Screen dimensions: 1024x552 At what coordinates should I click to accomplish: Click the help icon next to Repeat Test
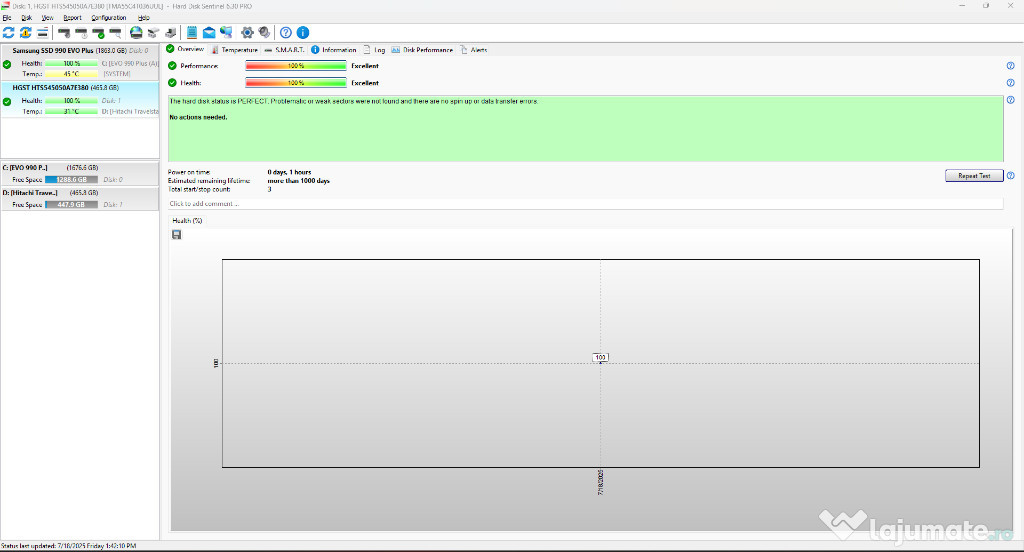pyautogui.click(x=1010, y=176)
